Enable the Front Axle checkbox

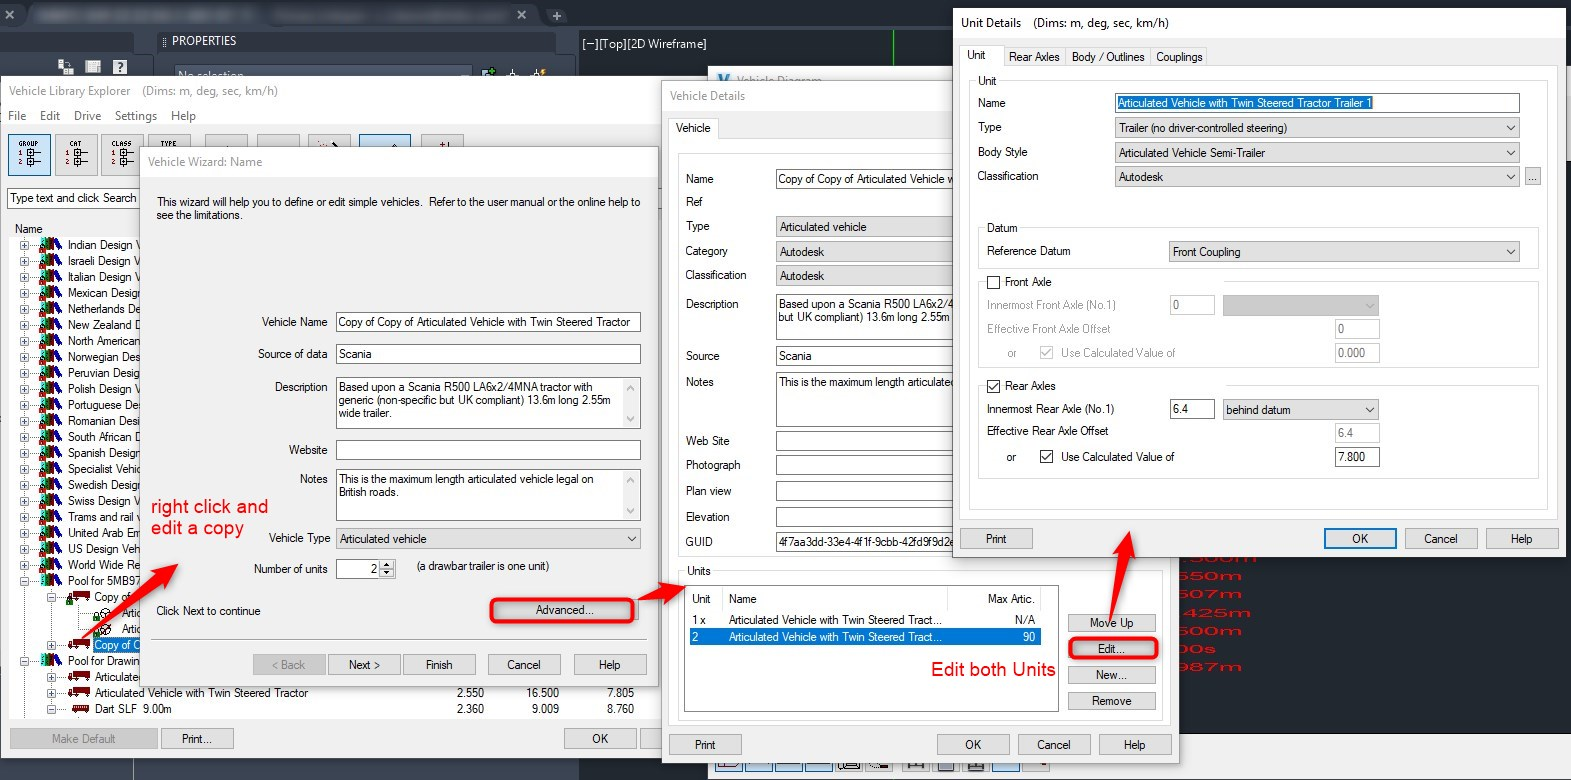point(993,282)
